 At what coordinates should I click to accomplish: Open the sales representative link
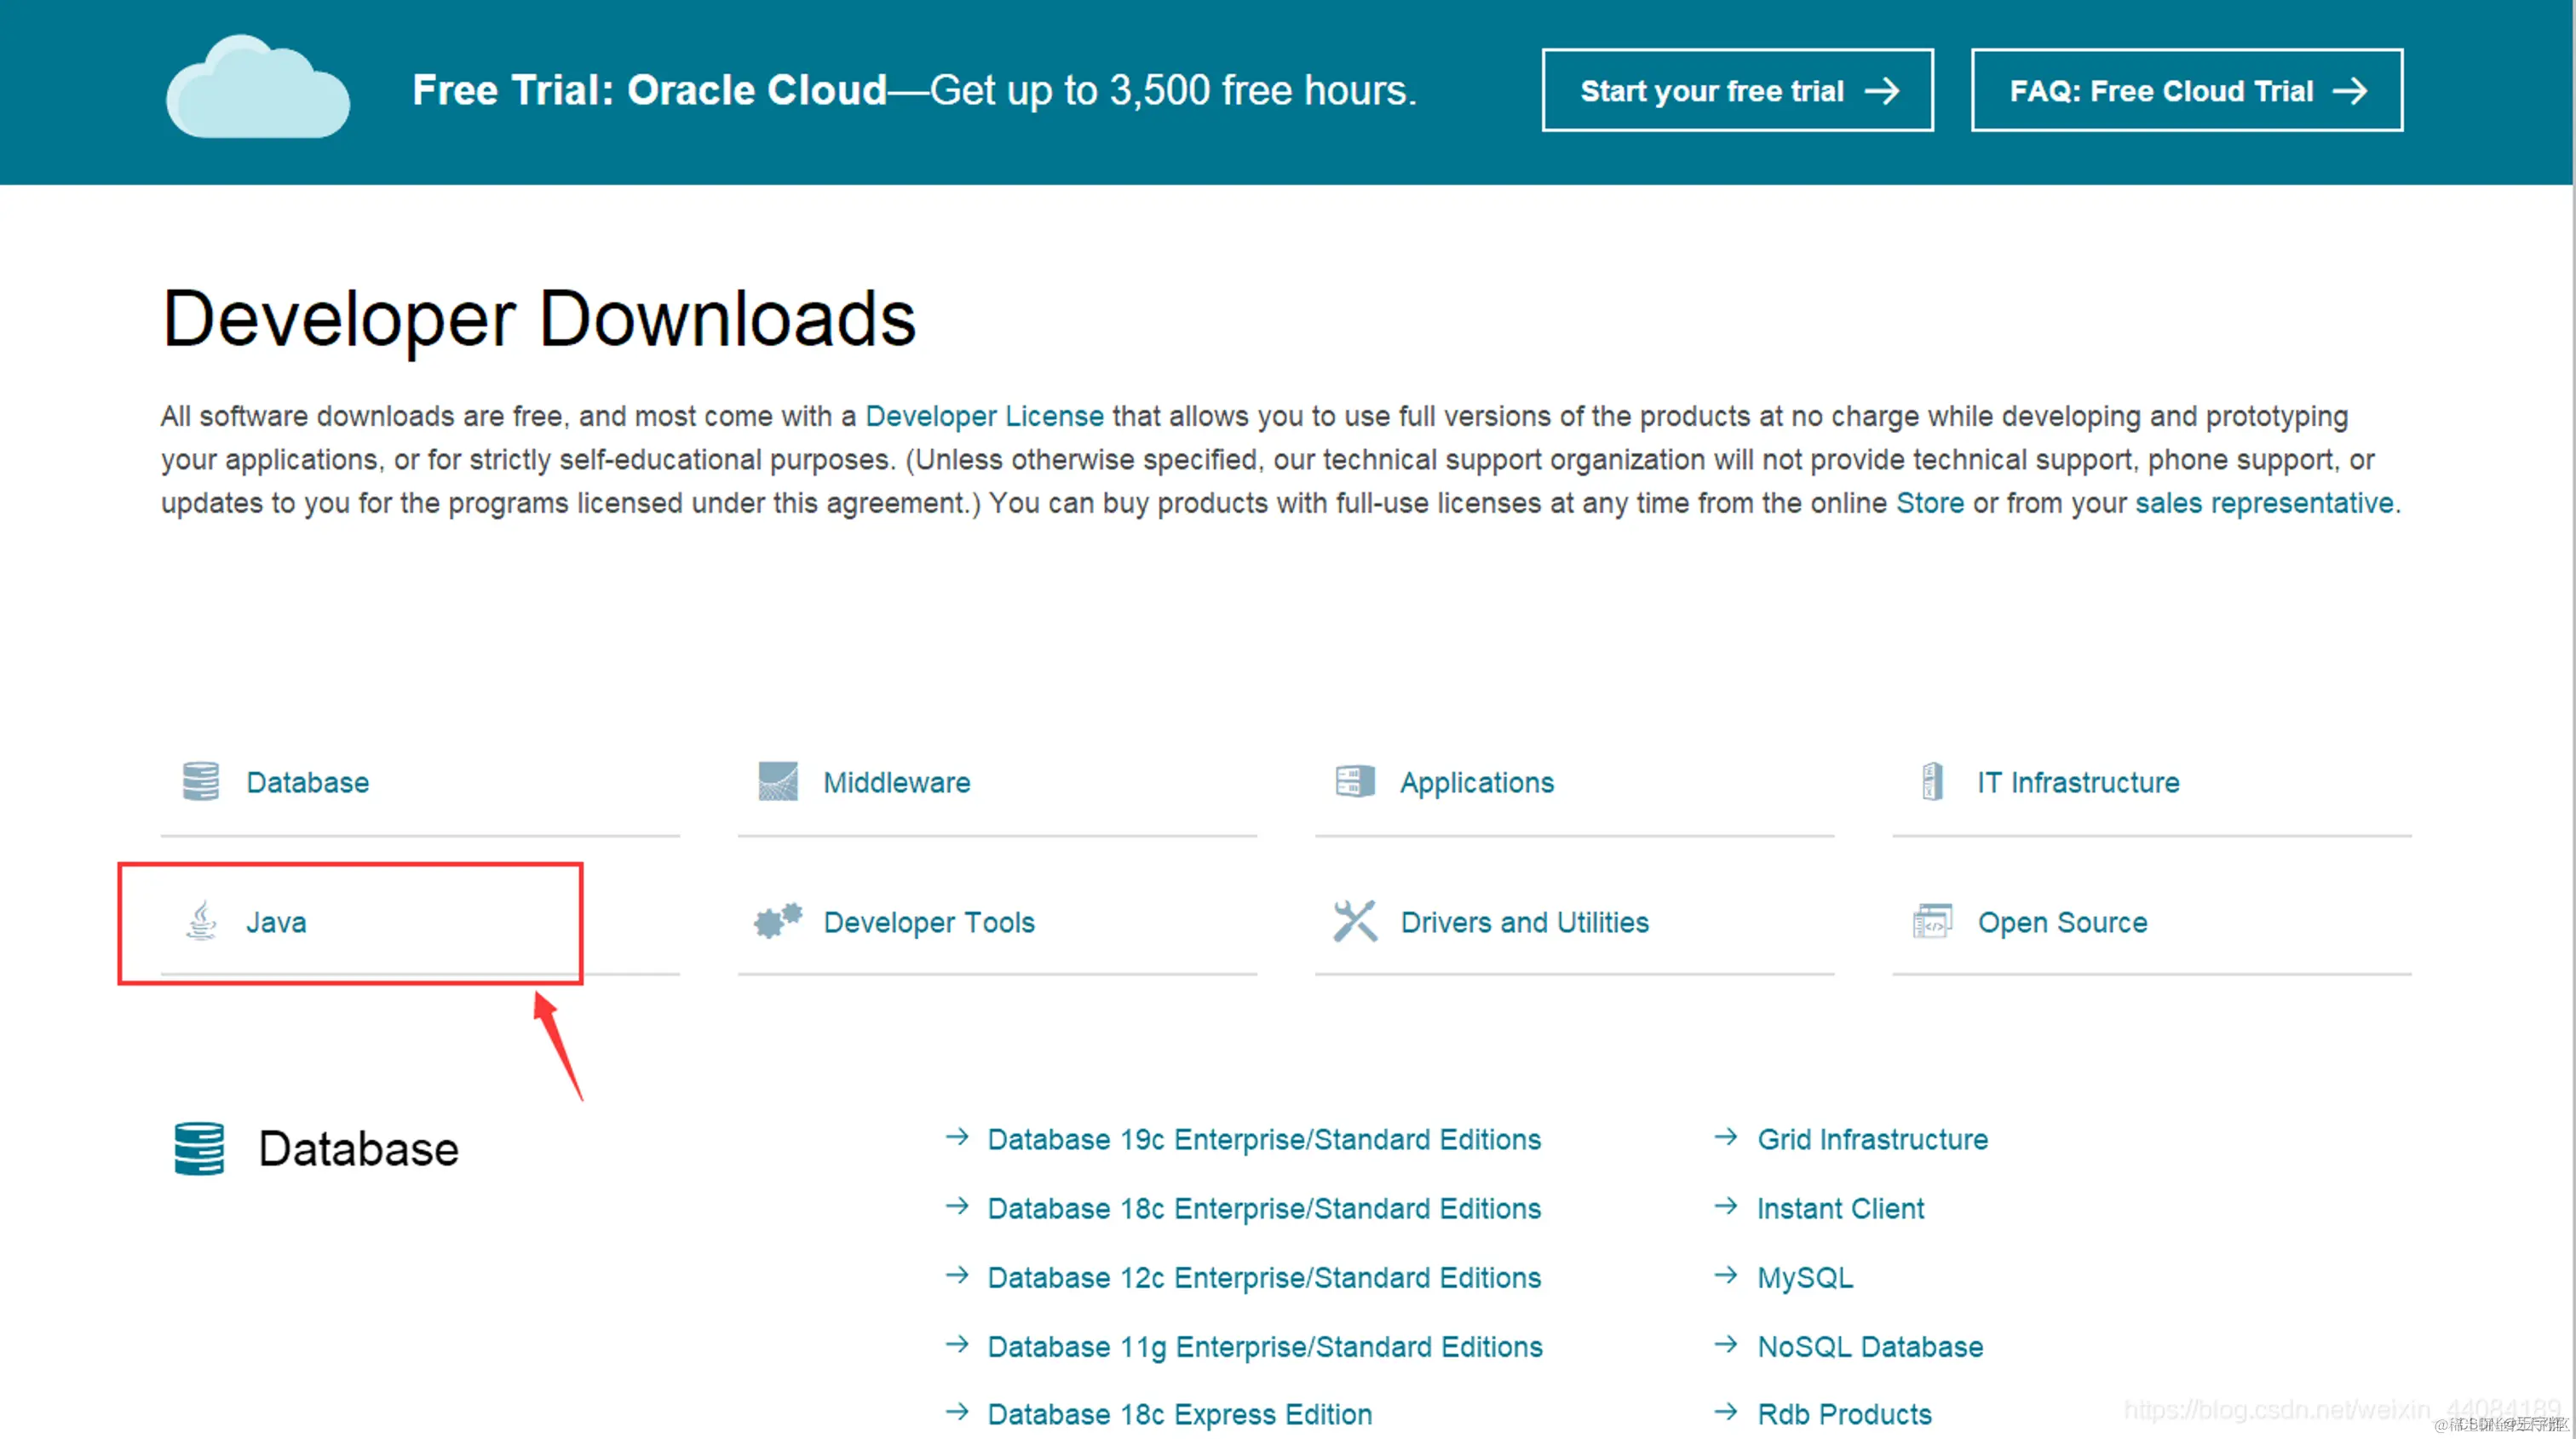tap(2264, 503)
